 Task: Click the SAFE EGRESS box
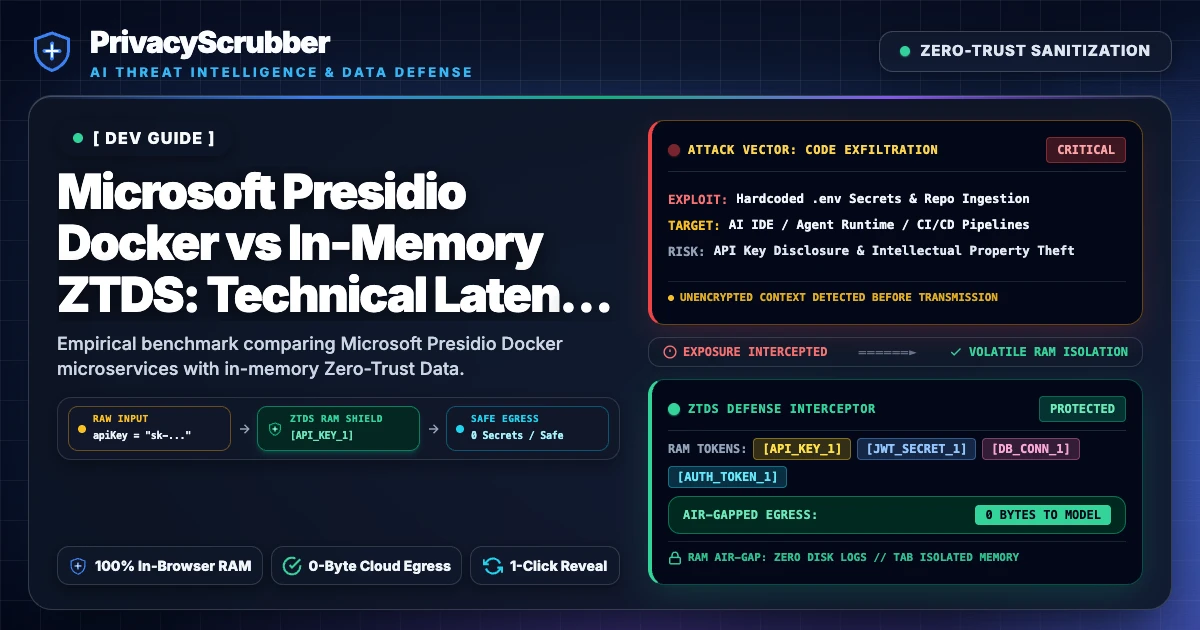click(526, 428)
